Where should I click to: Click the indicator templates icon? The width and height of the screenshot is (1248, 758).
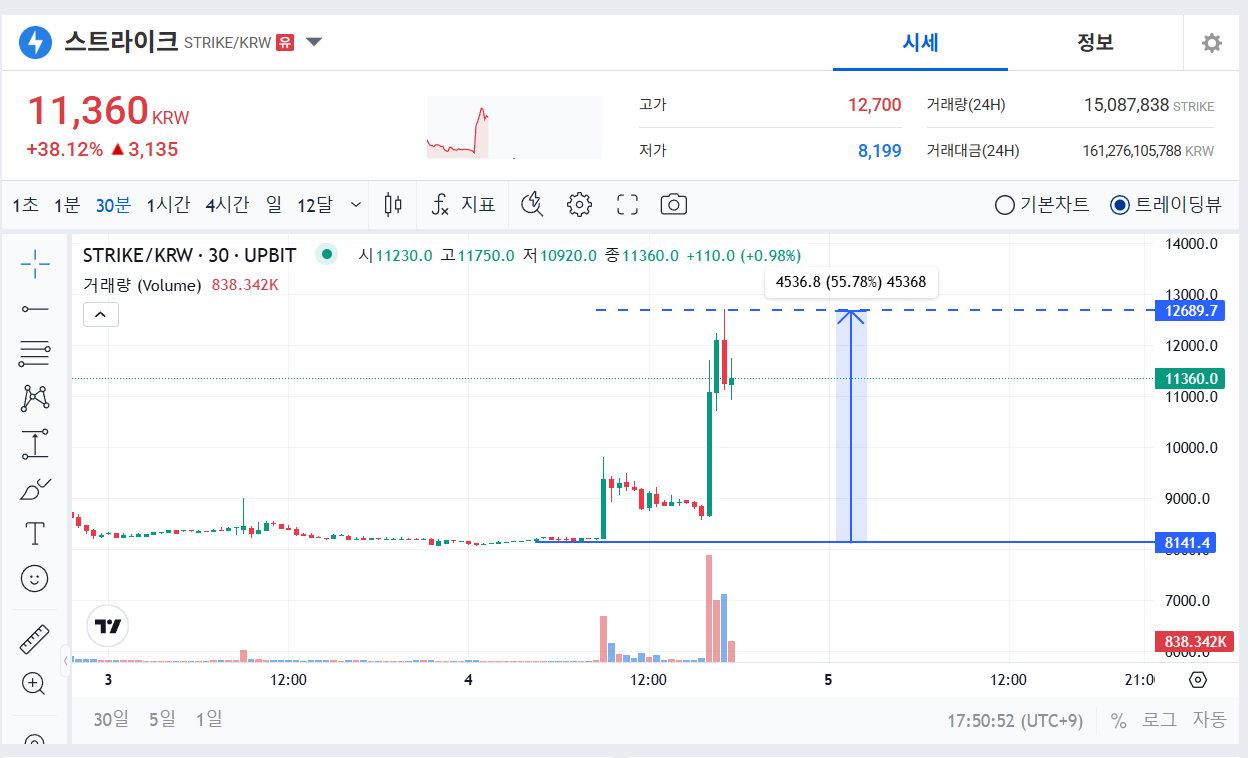(x=533, y=205)
